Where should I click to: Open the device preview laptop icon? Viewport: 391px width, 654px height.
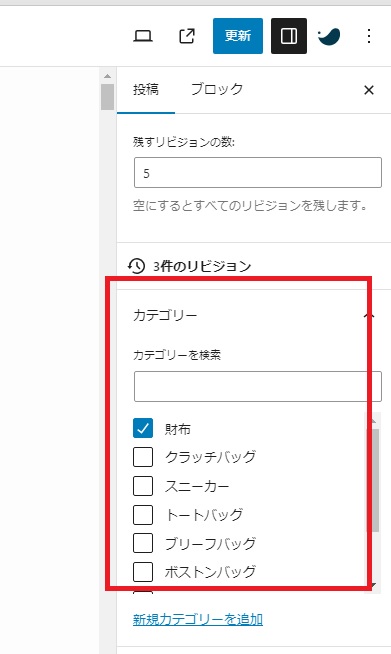point(143,36)
